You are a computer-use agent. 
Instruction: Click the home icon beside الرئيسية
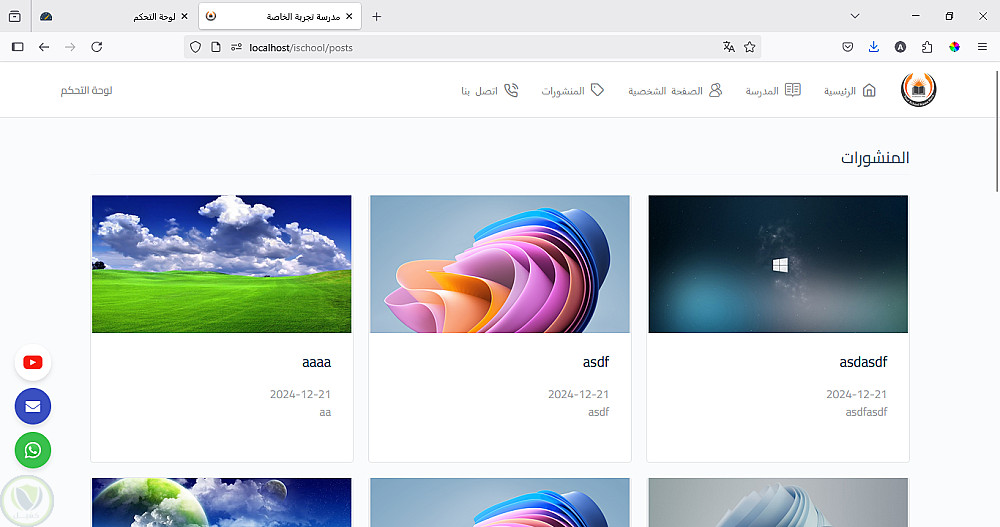pos(869,91)
